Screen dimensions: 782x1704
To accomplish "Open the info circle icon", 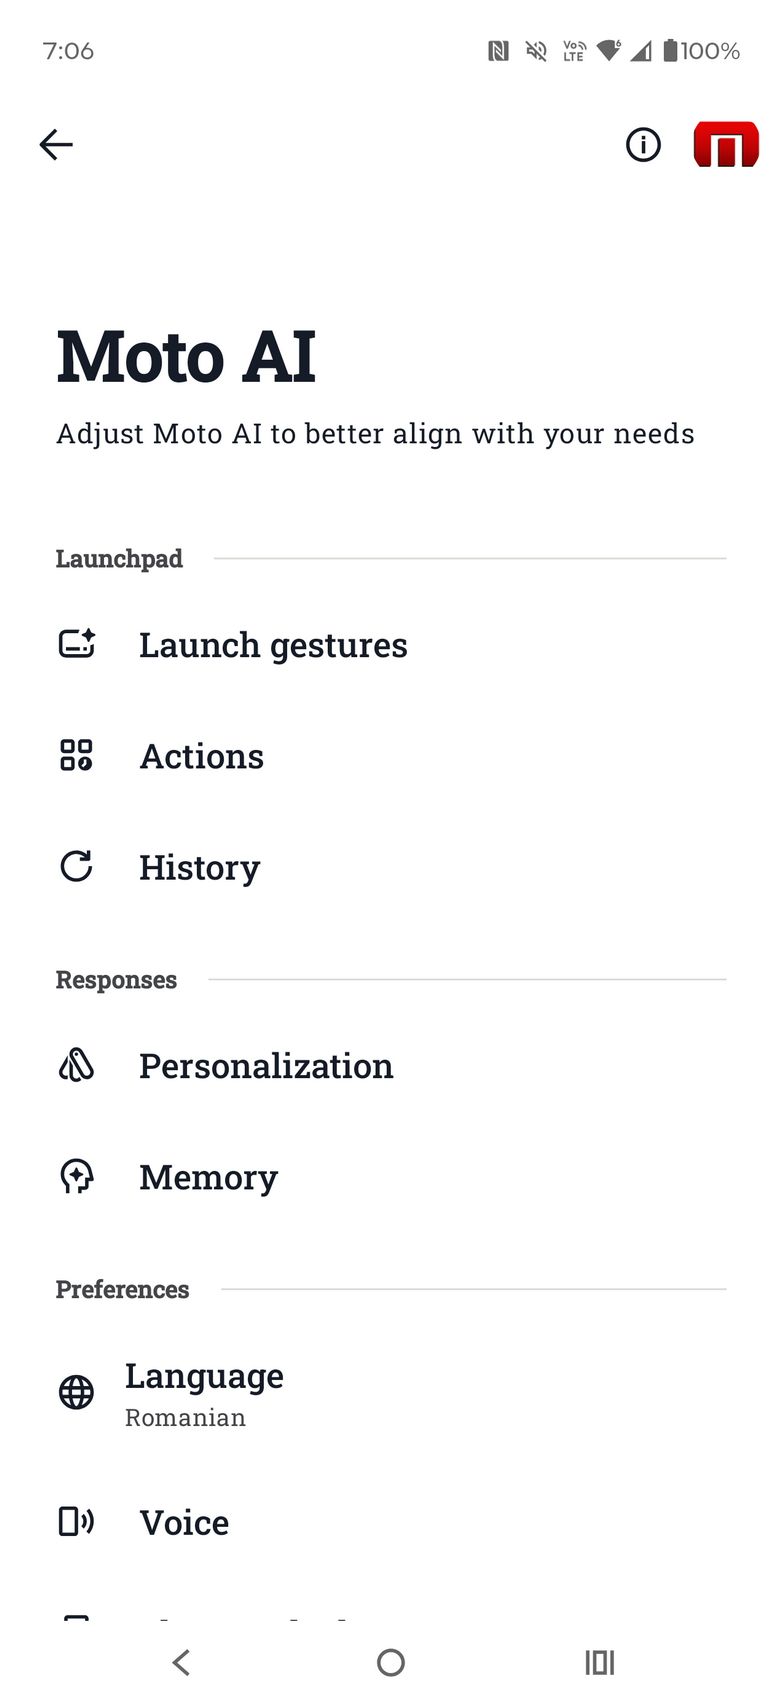I will [643, 145].
